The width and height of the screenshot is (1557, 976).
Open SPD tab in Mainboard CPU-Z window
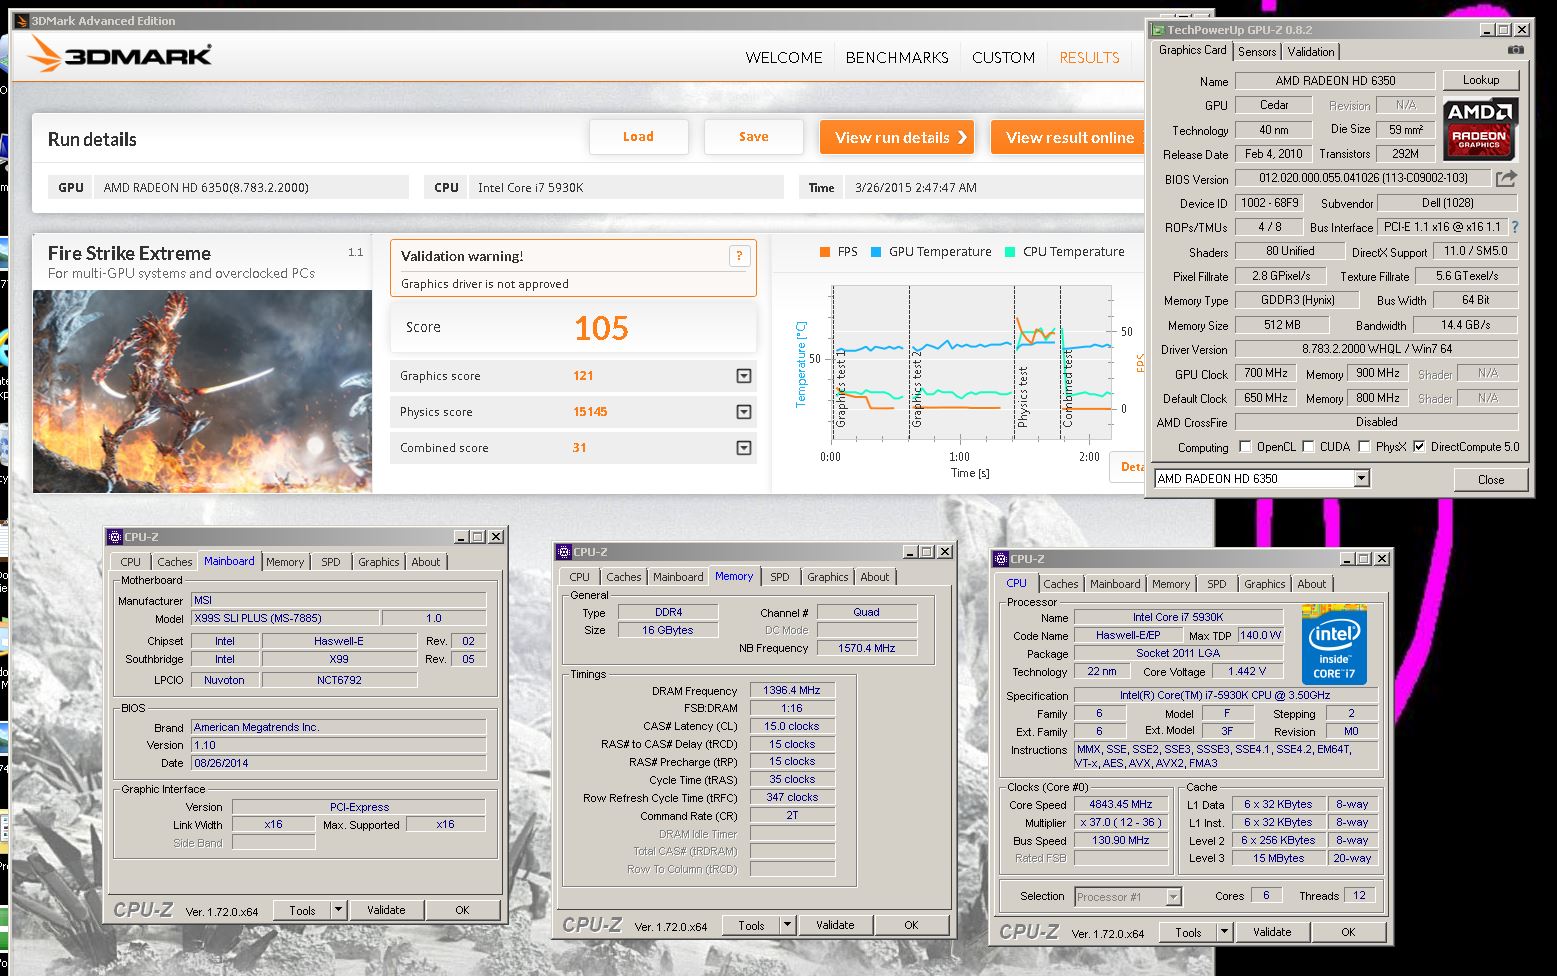[x=330, y=562]
